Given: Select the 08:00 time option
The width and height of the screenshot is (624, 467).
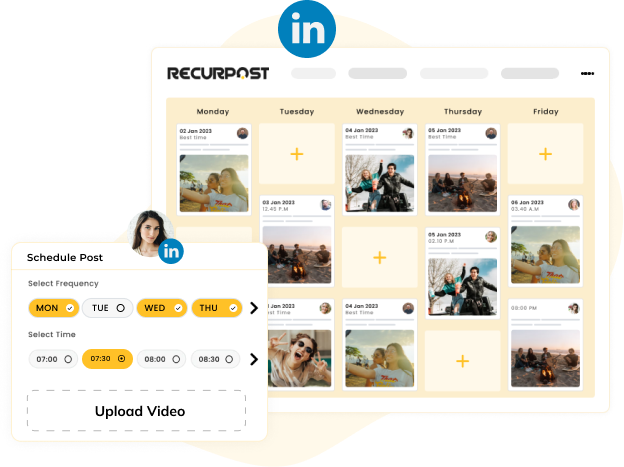Looking at the screenshot, I should (162, 359).
